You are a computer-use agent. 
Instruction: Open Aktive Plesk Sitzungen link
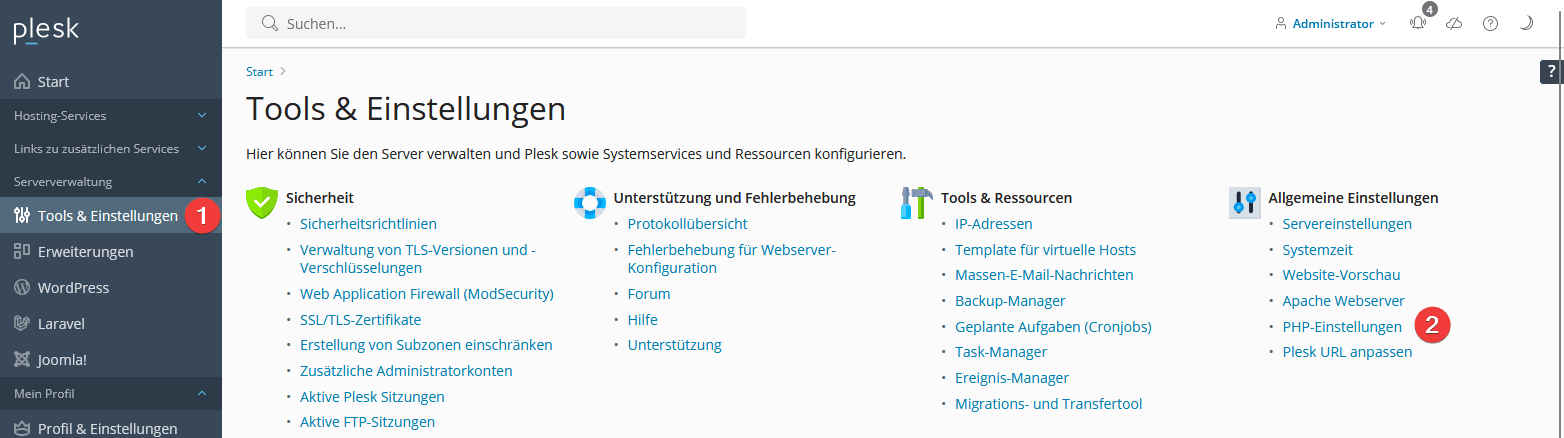372,397
